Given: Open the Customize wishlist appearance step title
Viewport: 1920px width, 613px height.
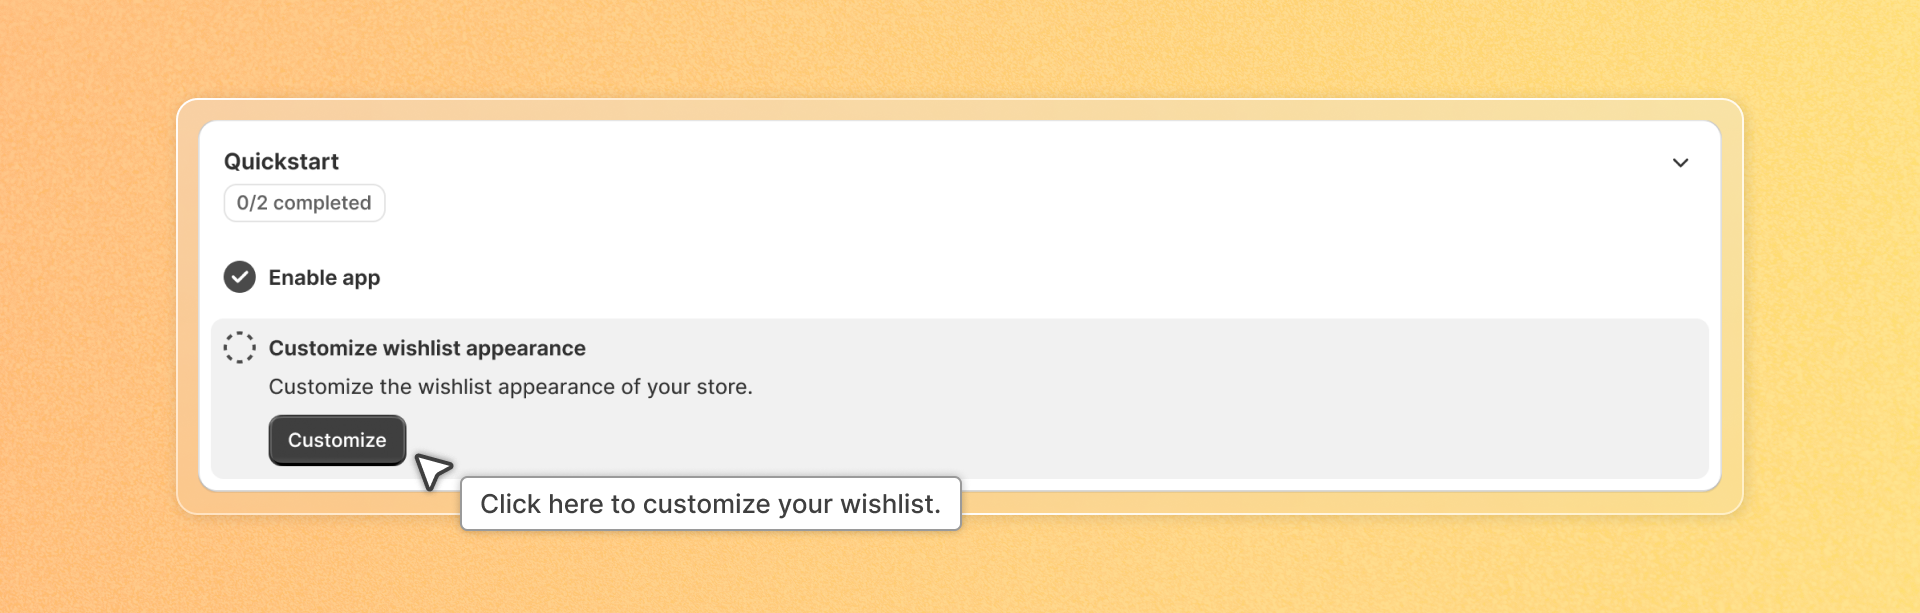Looking at the screenshot, I should click(x=427, y=348).
